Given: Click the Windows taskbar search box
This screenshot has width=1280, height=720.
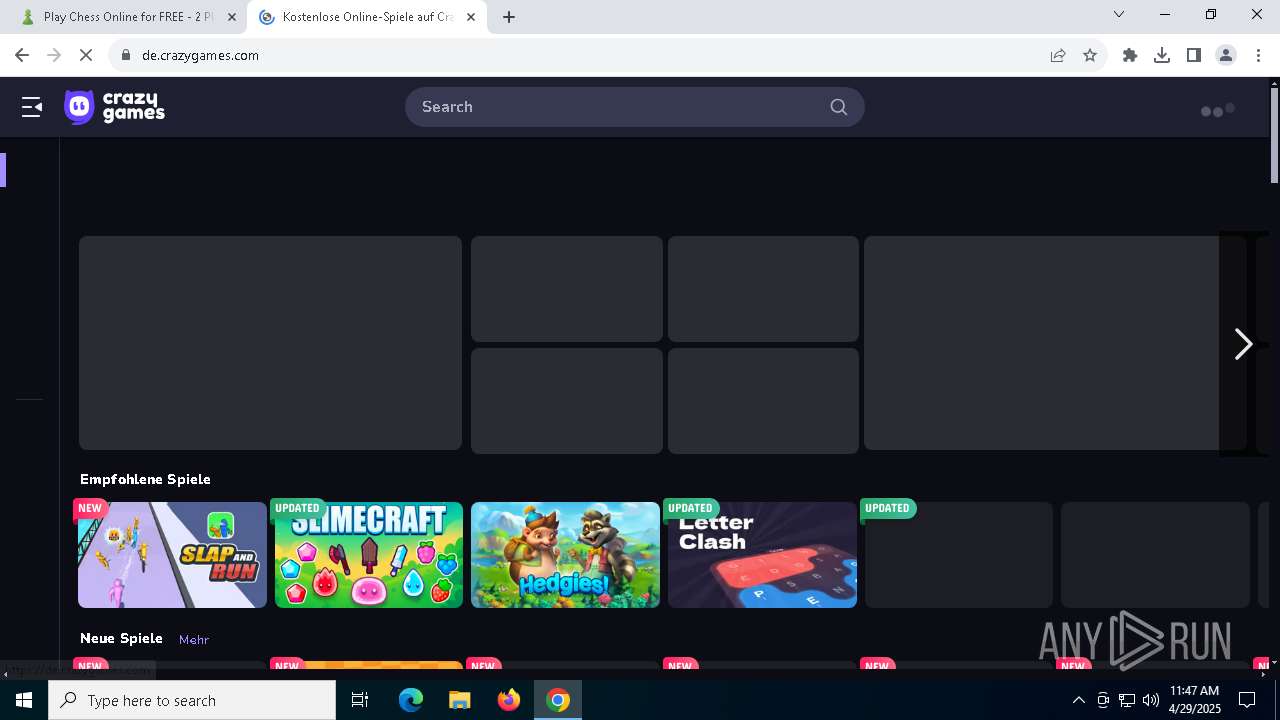Looking at the screenshot, I should pos(192,700).
